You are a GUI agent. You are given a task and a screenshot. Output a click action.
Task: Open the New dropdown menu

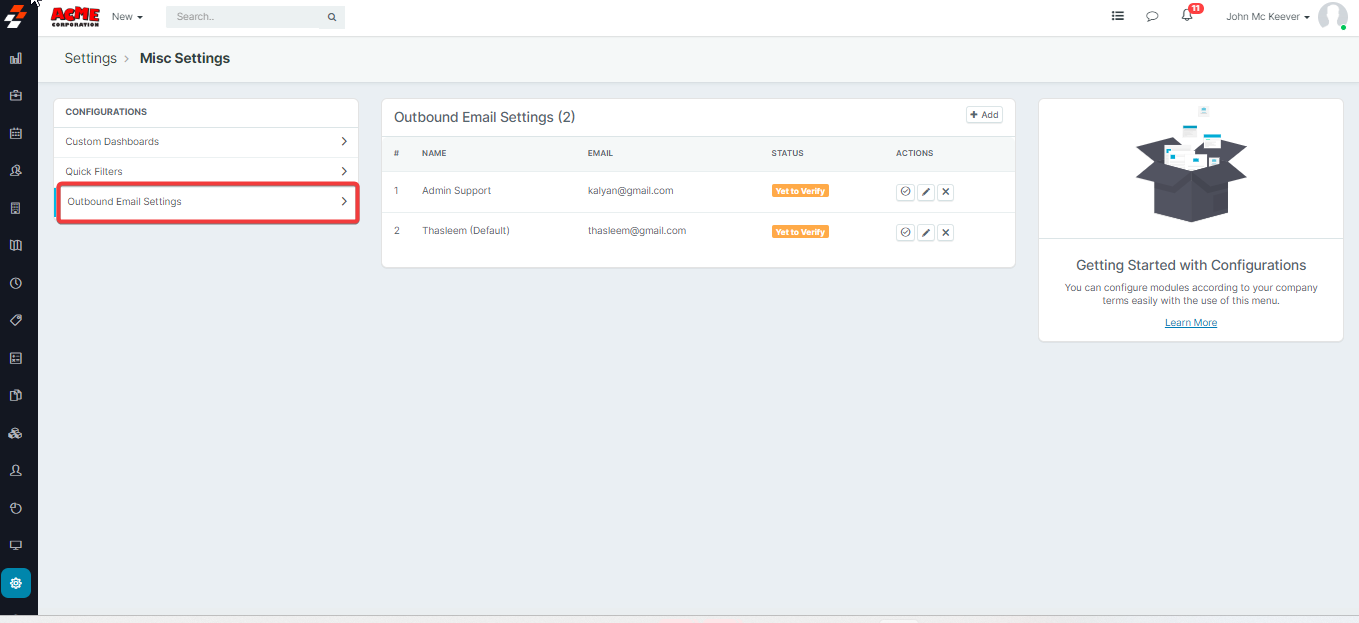127,17
